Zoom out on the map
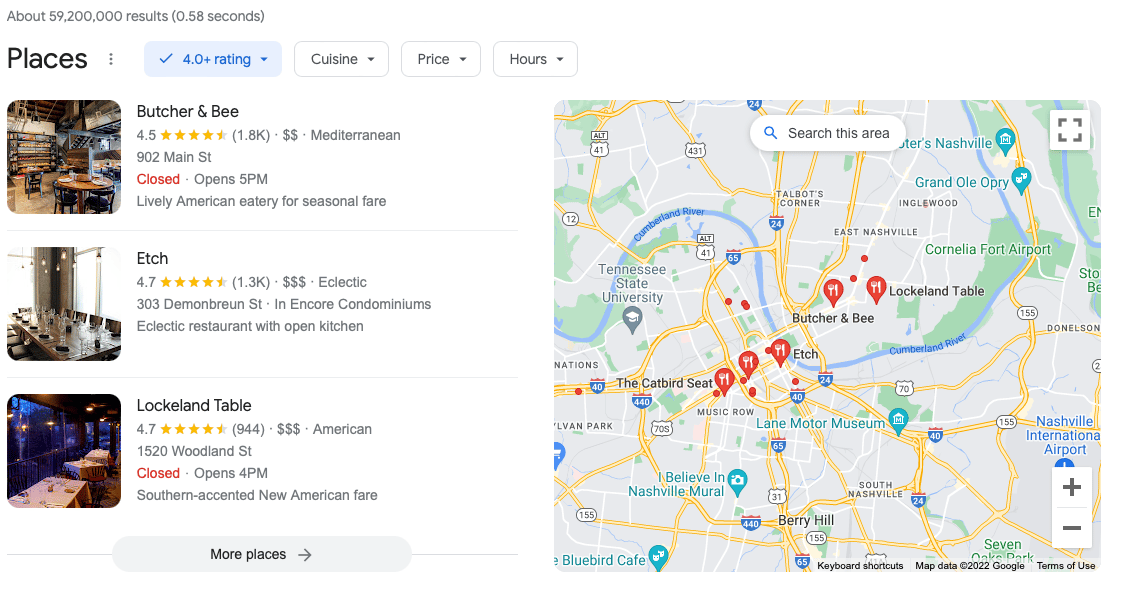This screenshot has height=595, width=1125. [x=1072, y=528]
